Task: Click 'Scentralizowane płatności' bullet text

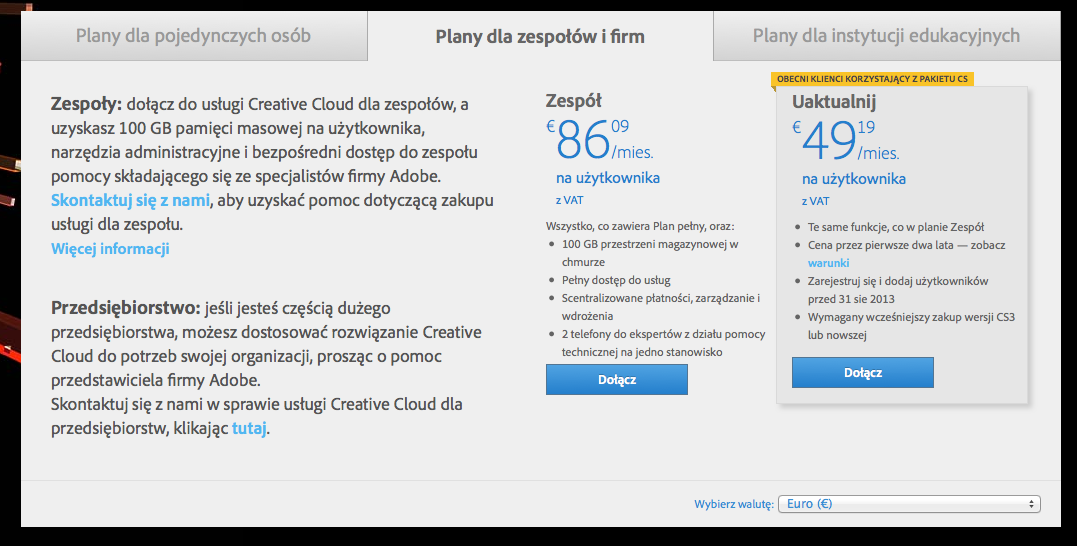Action: [661, 307]
